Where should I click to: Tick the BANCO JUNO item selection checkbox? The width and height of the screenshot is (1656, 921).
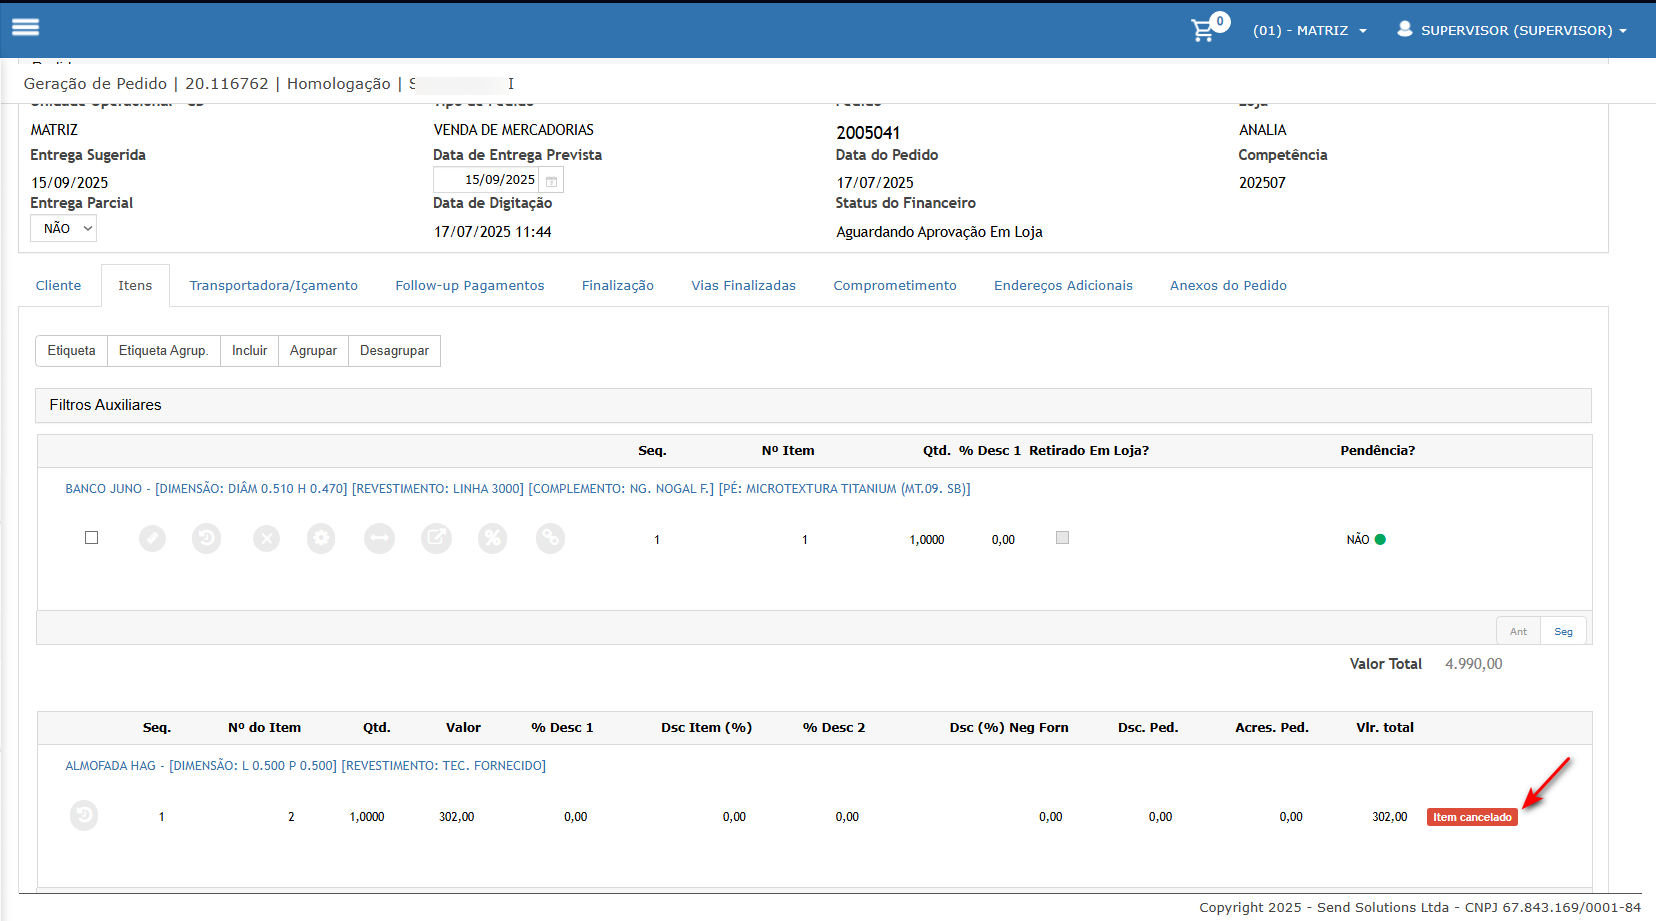tap(92, 538)
